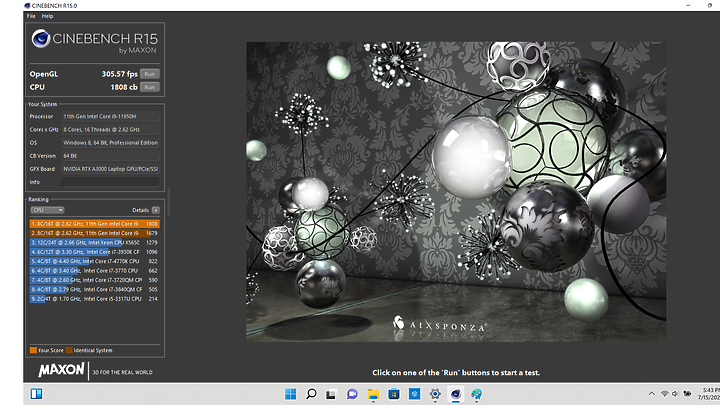Open Microsoft Store from the taskbar
This screenshot has height=405, width=720.
[x=394, y=394]
